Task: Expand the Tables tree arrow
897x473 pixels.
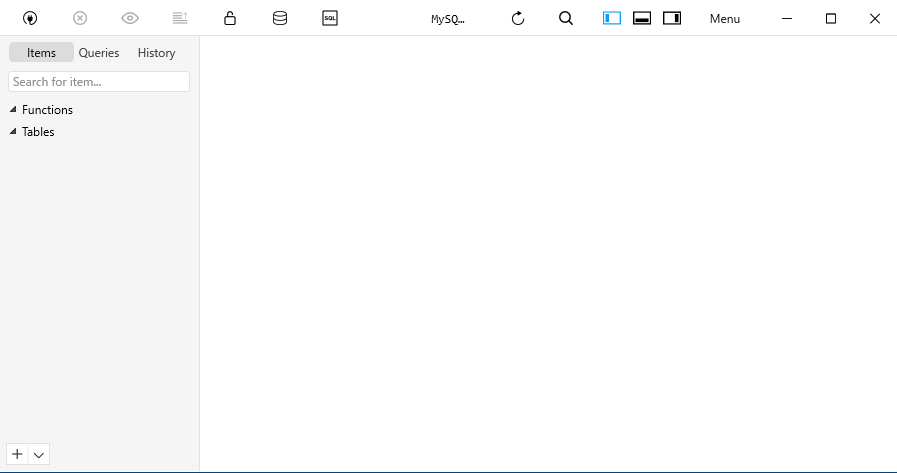Action: [13, 132]
